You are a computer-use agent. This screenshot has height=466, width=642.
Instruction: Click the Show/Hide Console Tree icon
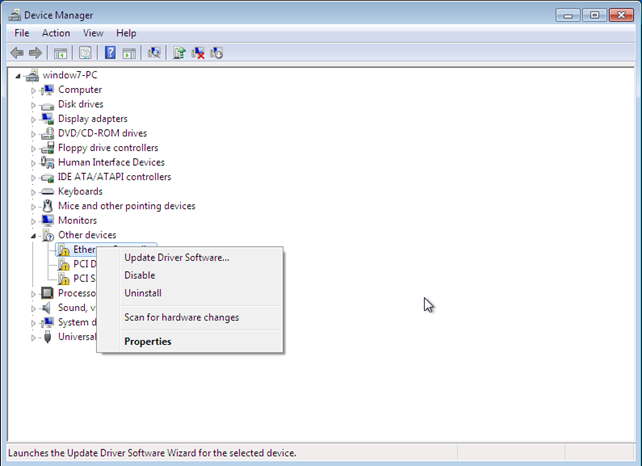(x=61, y=53)
